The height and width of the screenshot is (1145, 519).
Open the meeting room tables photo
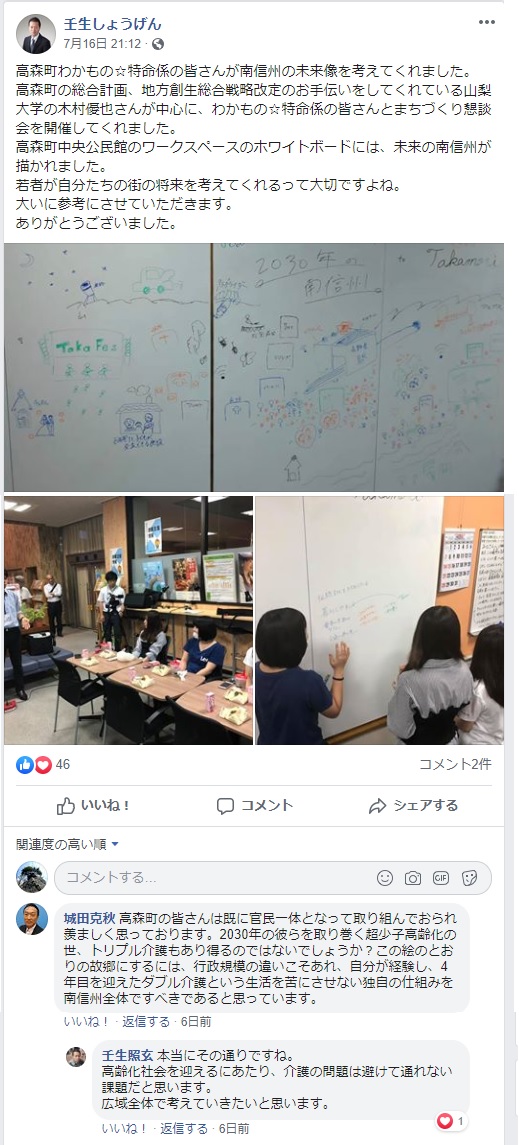point(128,621)
